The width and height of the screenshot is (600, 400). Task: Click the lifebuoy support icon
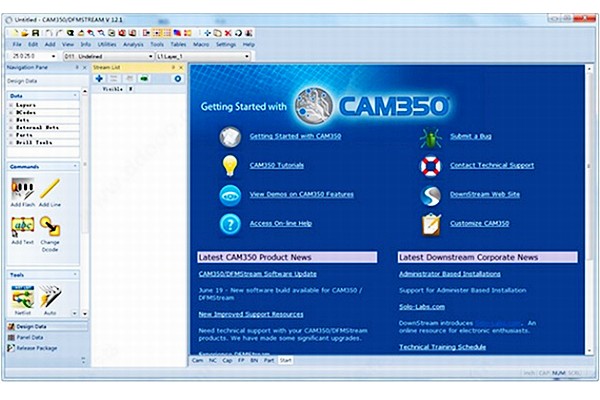430,167
